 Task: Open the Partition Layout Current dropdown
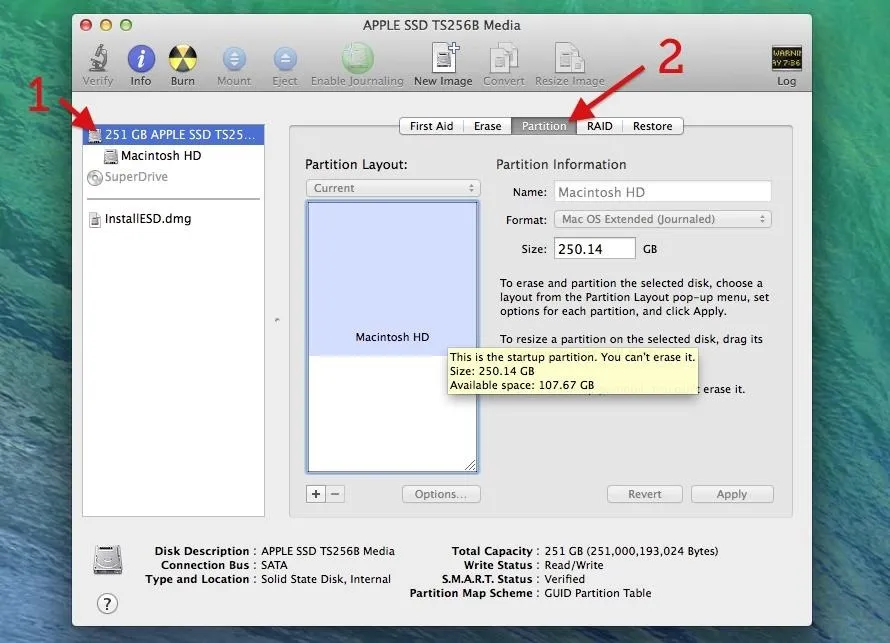pyautogui.click(x=393, y=188)
